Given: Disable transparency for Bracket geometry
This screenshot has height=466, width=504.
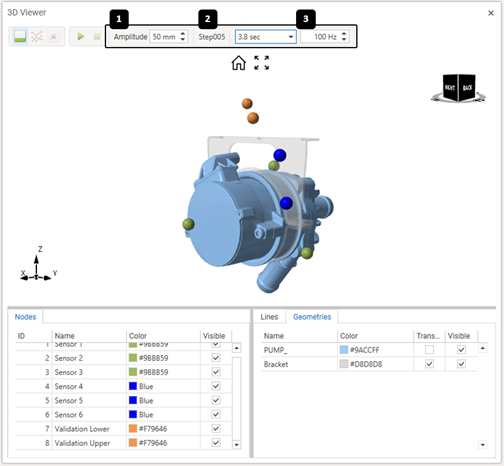Looking at the screenshot, I should click(x=429, y=364).
